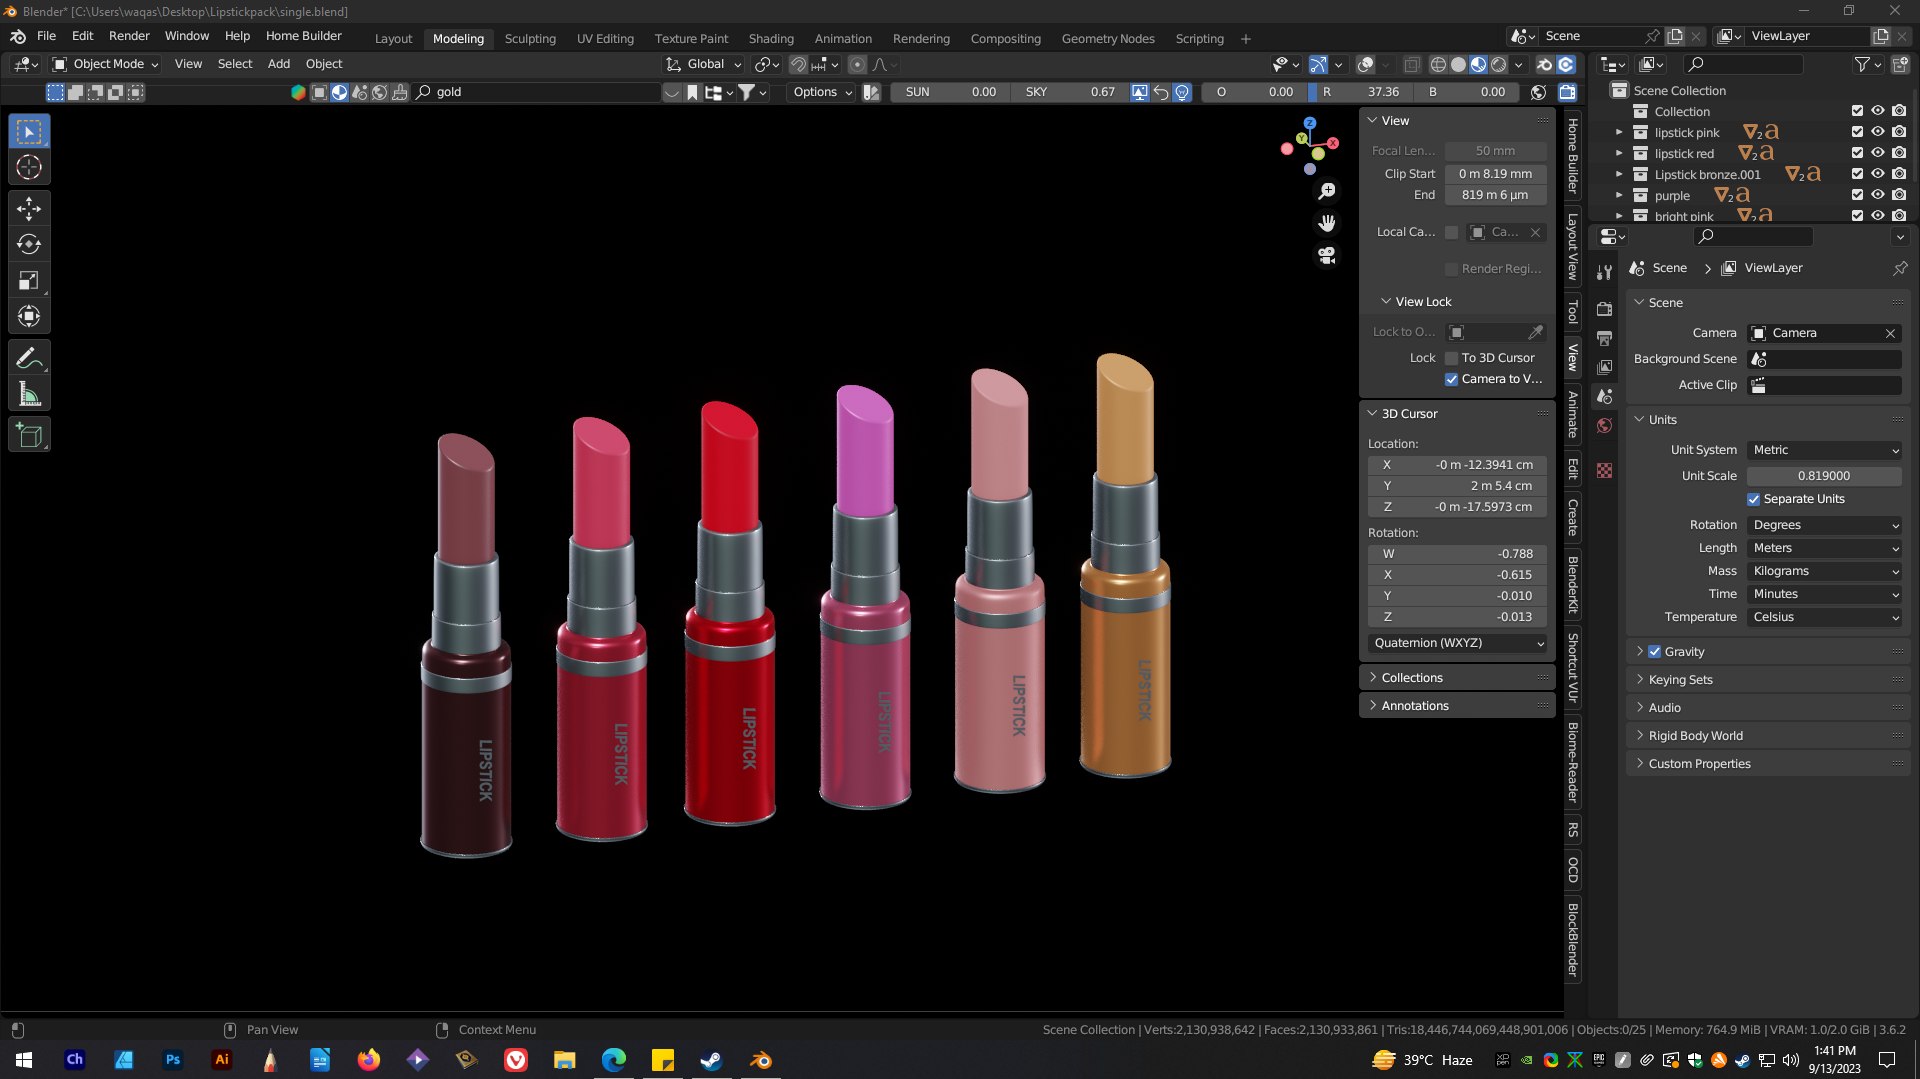Exclude lipstick red collection from view layer

(x=1857, y=153)
